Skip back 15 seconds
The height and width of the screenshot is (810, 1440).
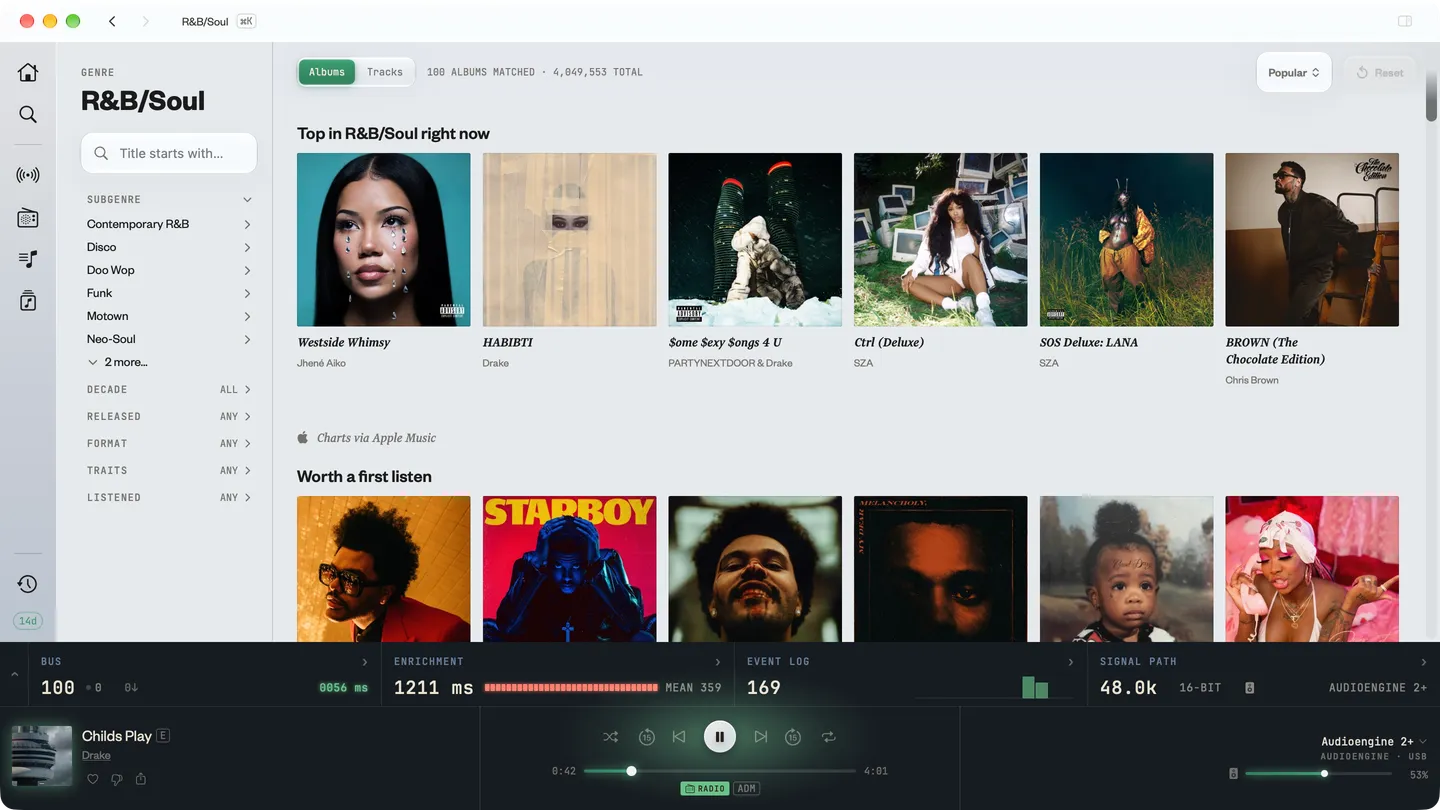[x=647, y=737]
